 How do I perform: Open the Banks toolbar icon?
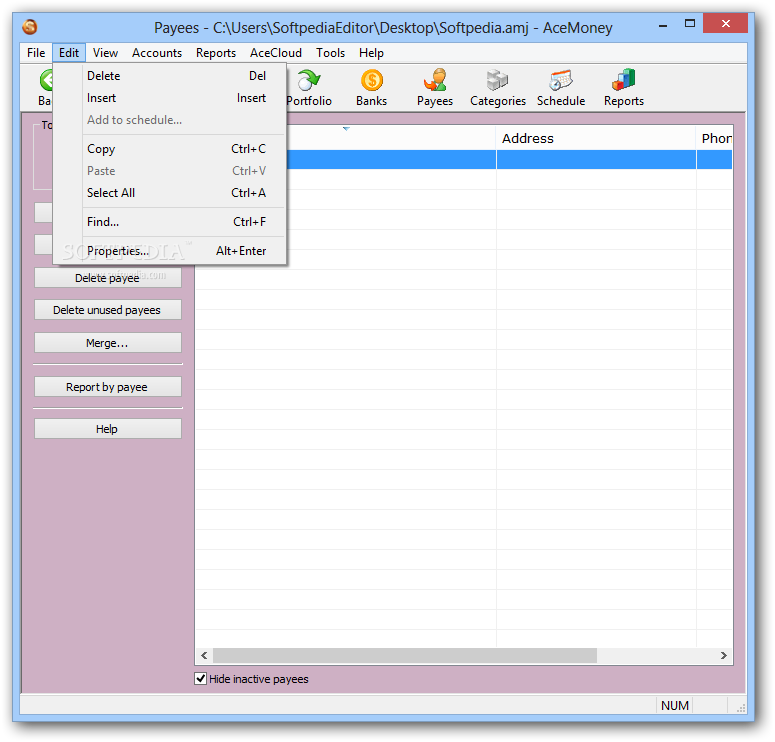click(x=372, y=88)
